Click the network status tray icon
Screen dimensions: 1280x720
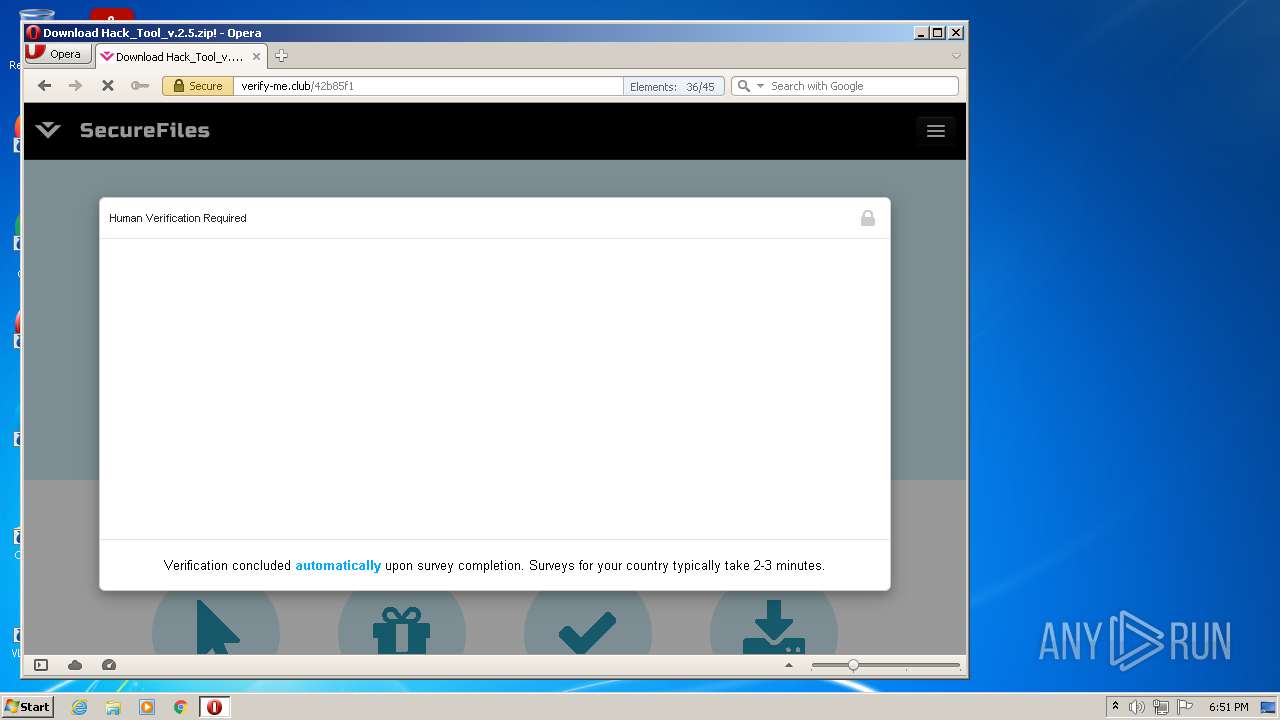[1161, 707]
